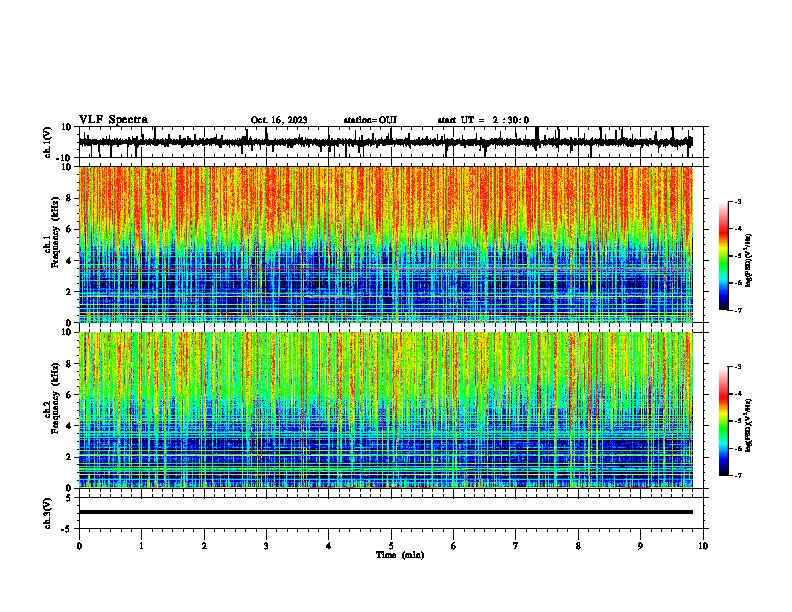Click the time axis tick label '7'
Screen dimensions: 792x612
pos(516,546)
